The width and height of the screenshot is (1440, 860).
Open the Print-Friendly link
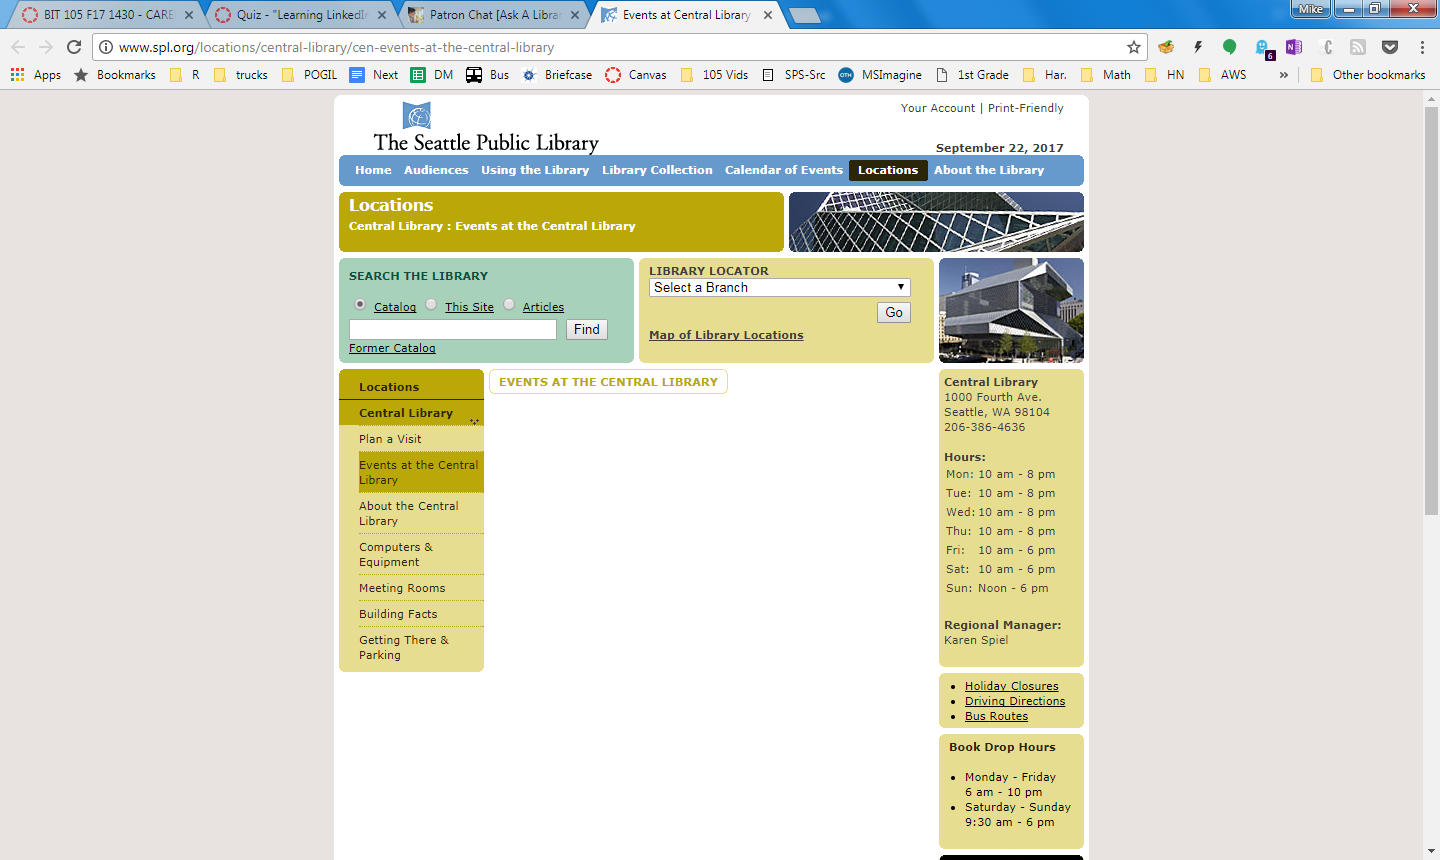tap(1026, 108)
